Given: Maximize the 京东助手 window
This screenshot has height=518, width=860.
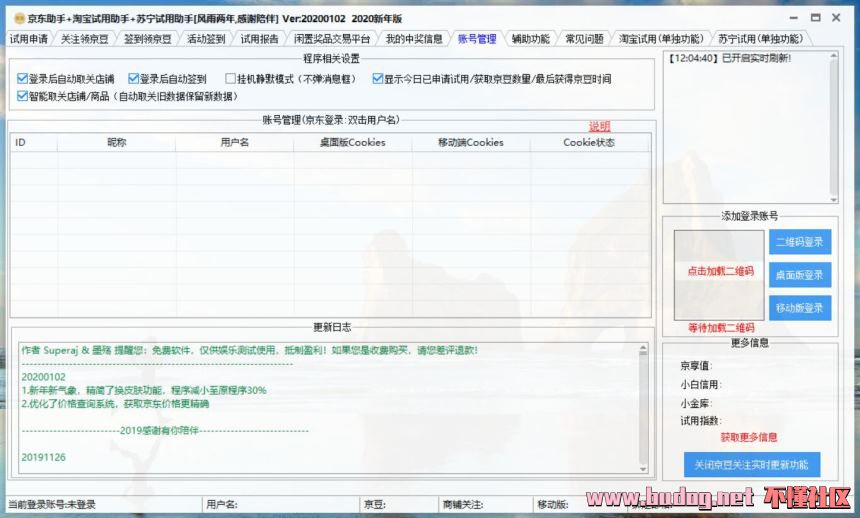Looking at the screenshot, I should click(x=816, y=18).
